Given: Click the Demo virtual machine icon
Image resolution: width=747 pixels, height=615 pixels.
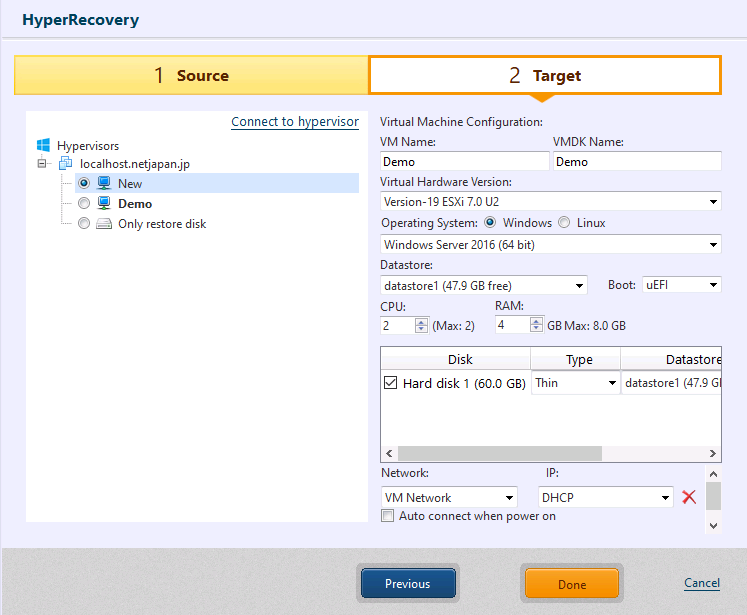Looking at the screenshot, I should [104, 204].
